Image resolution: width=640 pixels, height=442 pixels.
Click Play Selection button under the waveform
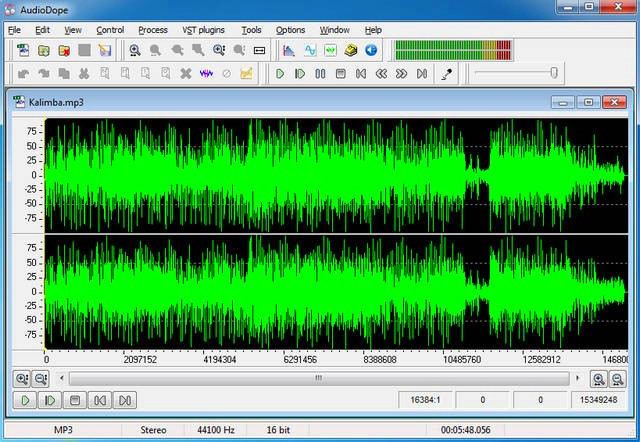click(50, 400)
